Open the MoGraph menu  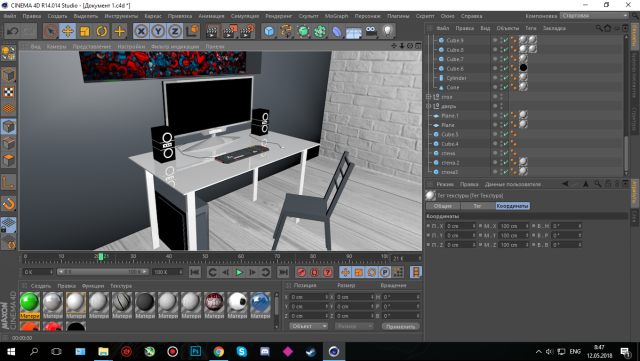pyautogui.click(x=336, y=16)
